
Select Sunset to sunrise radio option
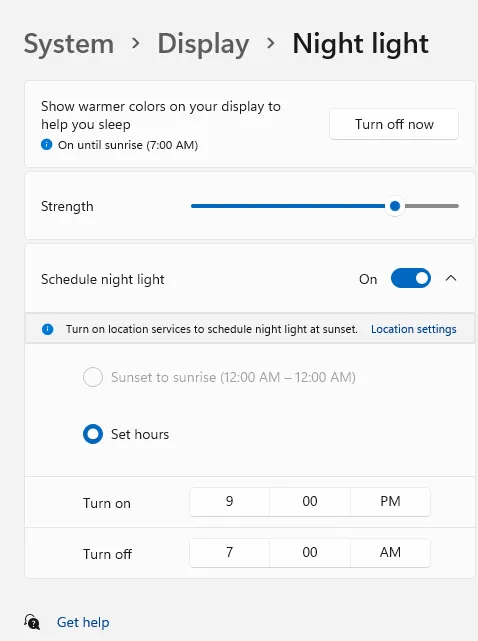[93, 377]
